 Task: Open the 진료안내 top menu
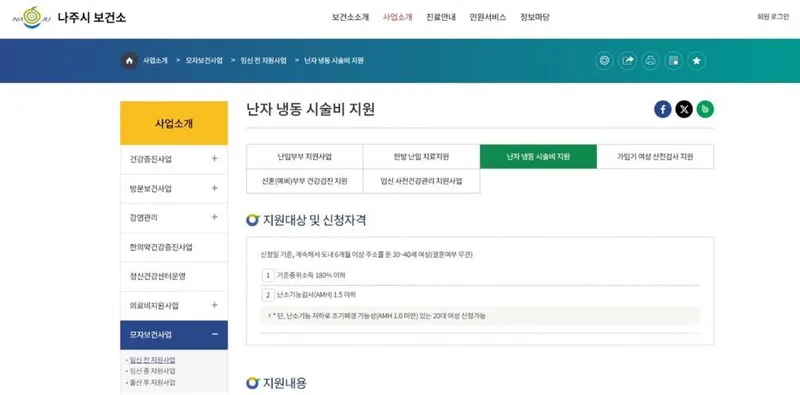[441, 17]
